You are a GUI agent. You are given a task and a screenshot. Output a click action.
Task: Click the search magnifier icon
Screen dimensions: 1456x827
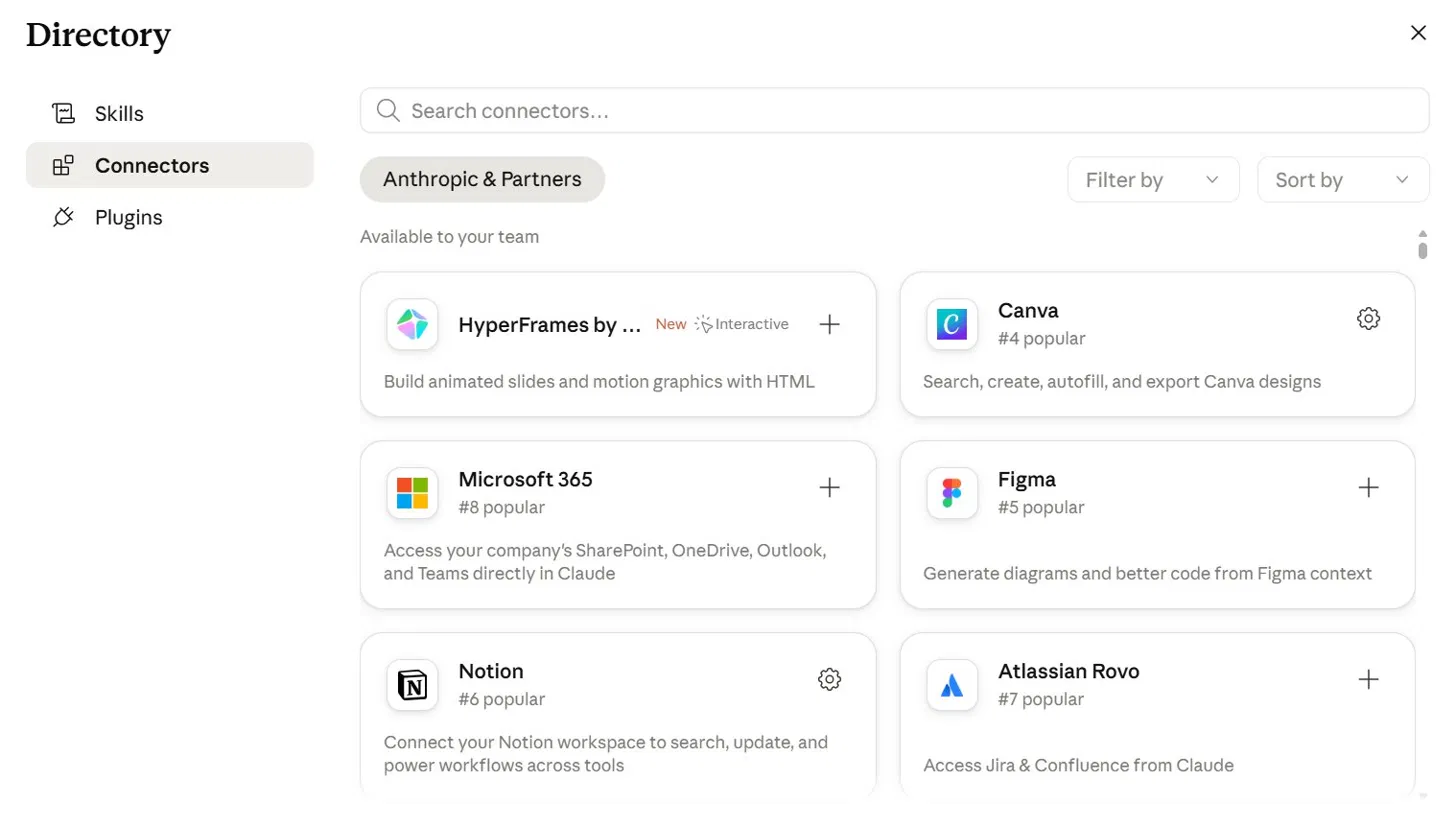click(x=389, y=110)
